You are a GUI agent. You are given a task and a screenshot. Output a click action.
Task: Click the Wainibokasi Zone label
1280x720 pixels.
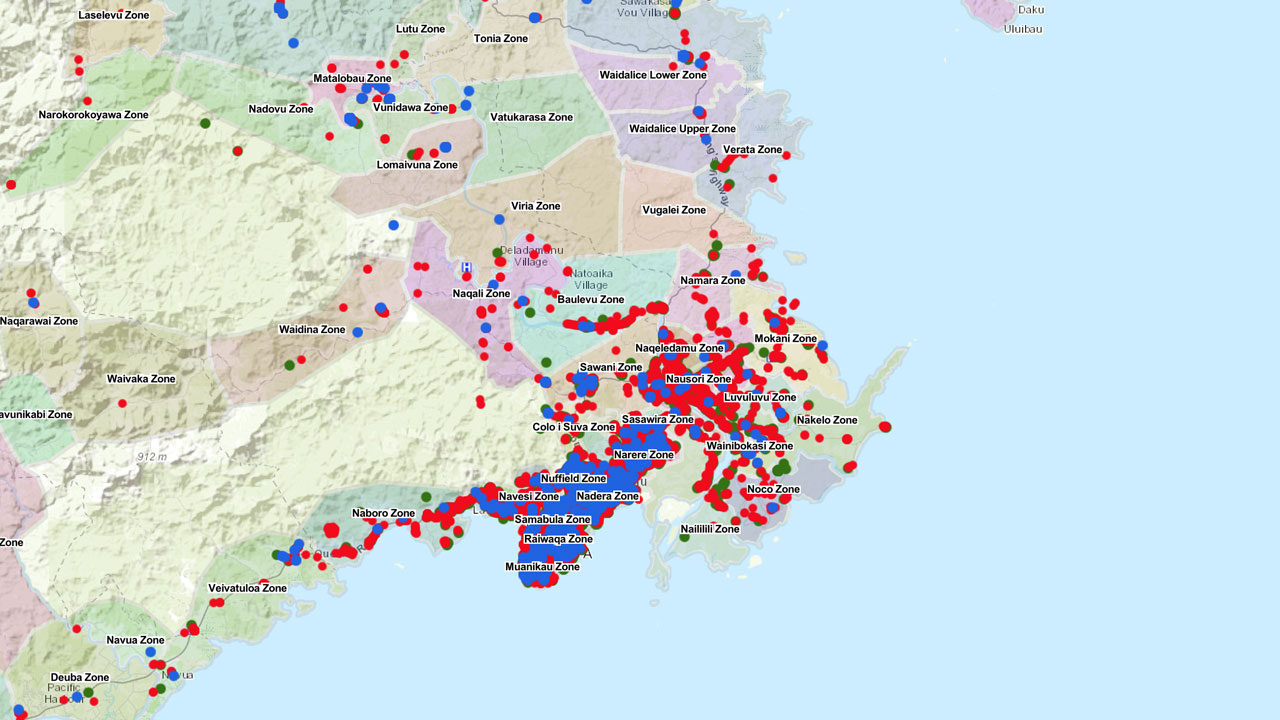click(750, 446)
